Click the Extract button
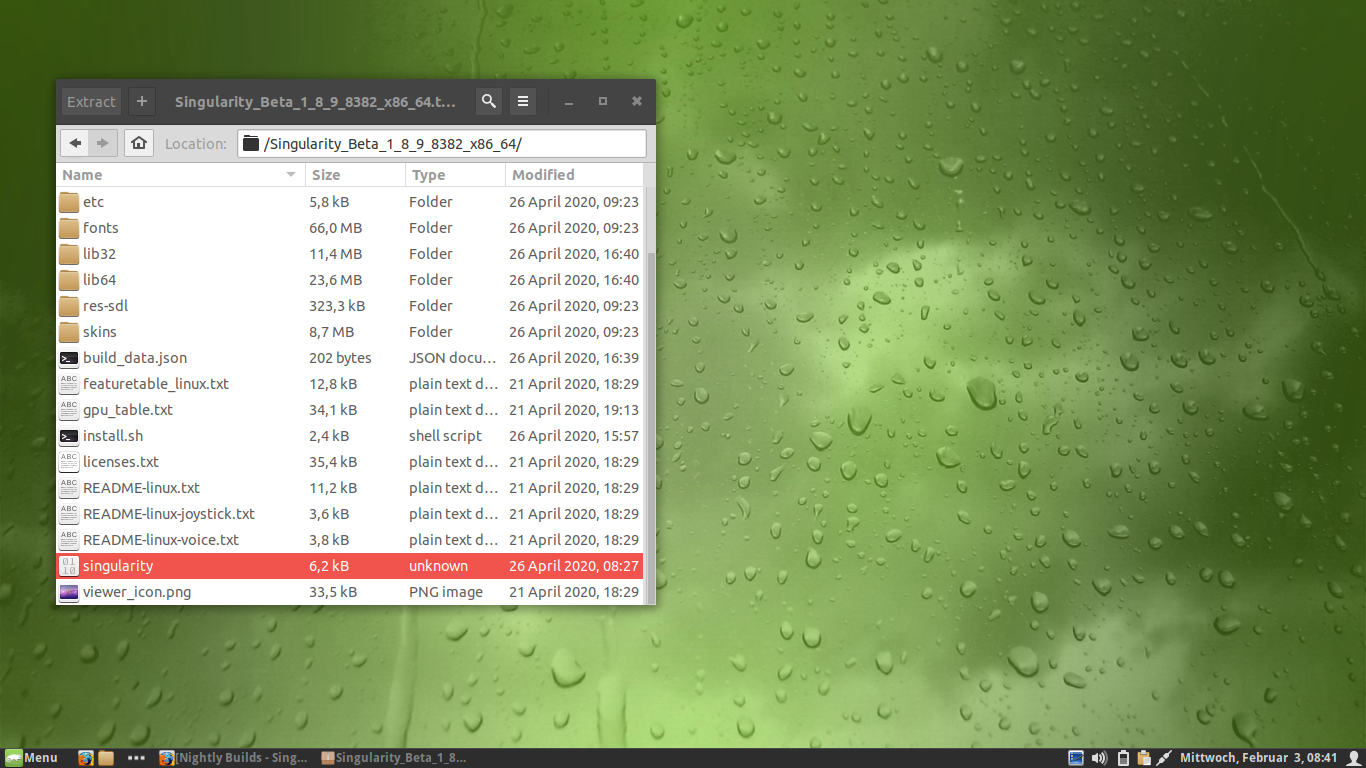Screen dimensions: 1366x768 tap(92, 102)
